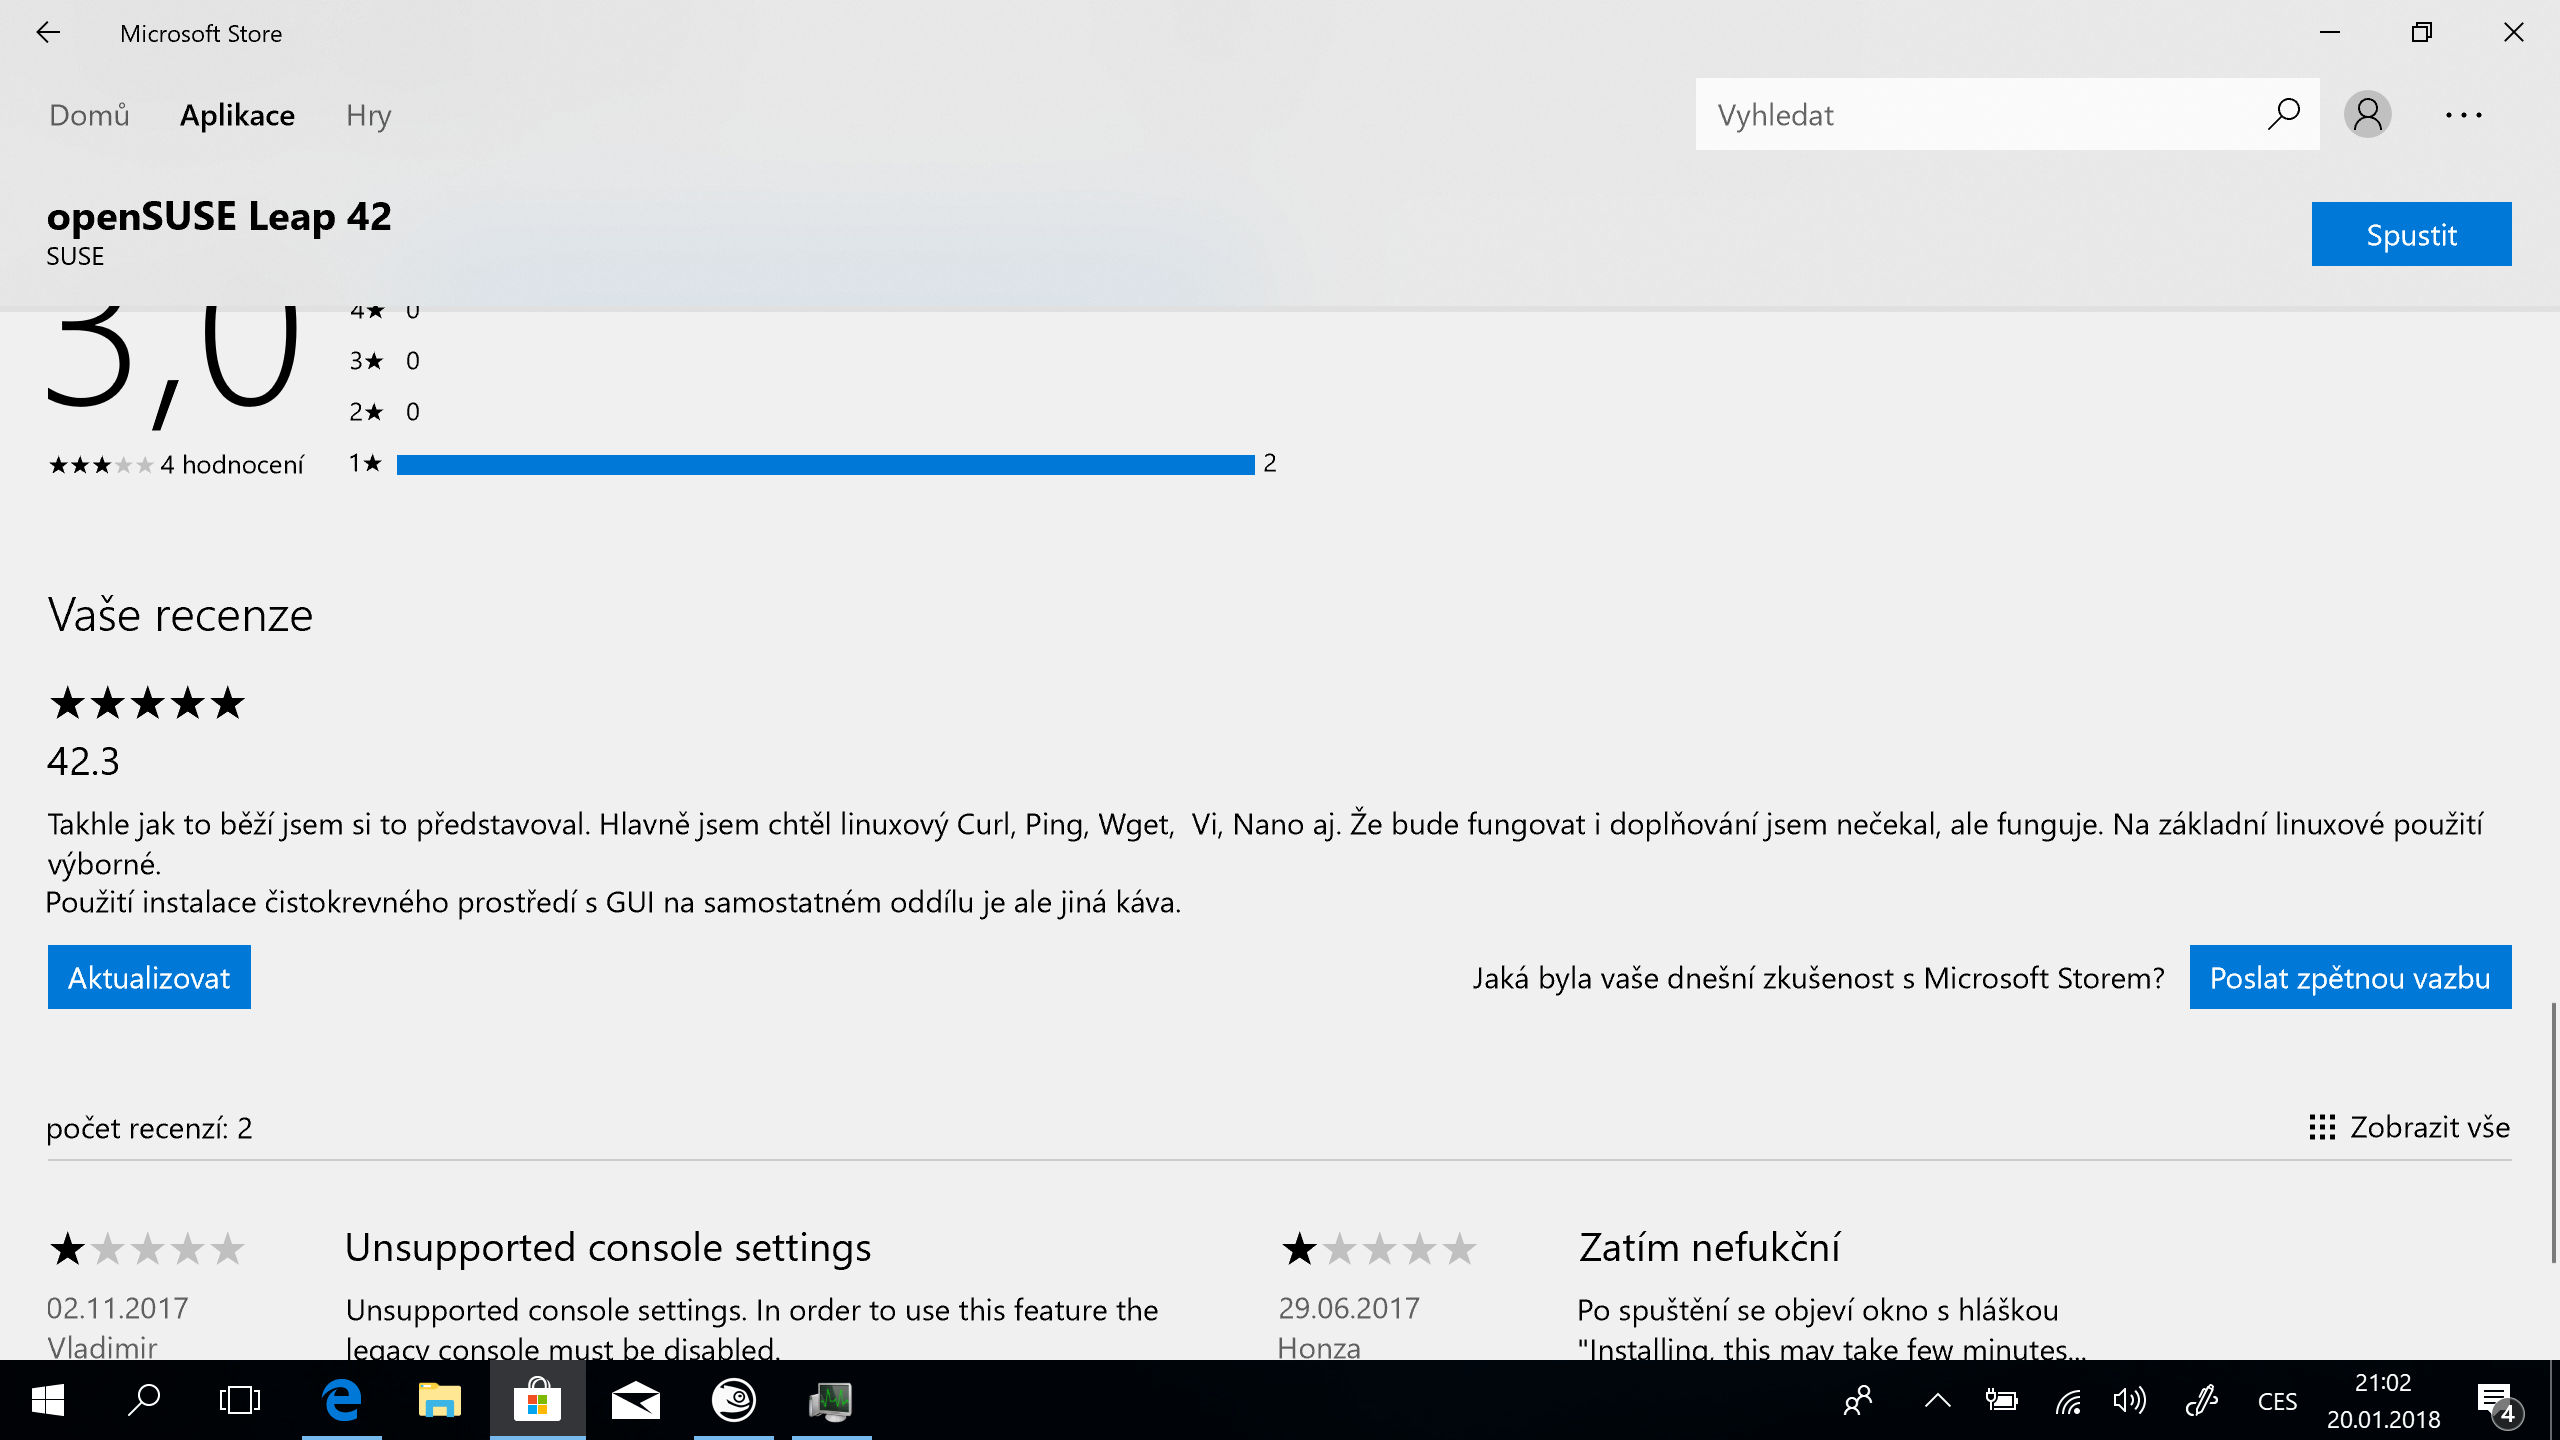Screen dimensions: 2560x1440
Task: Minimize the Microsoft Store window
Action: click(2330, 33)
